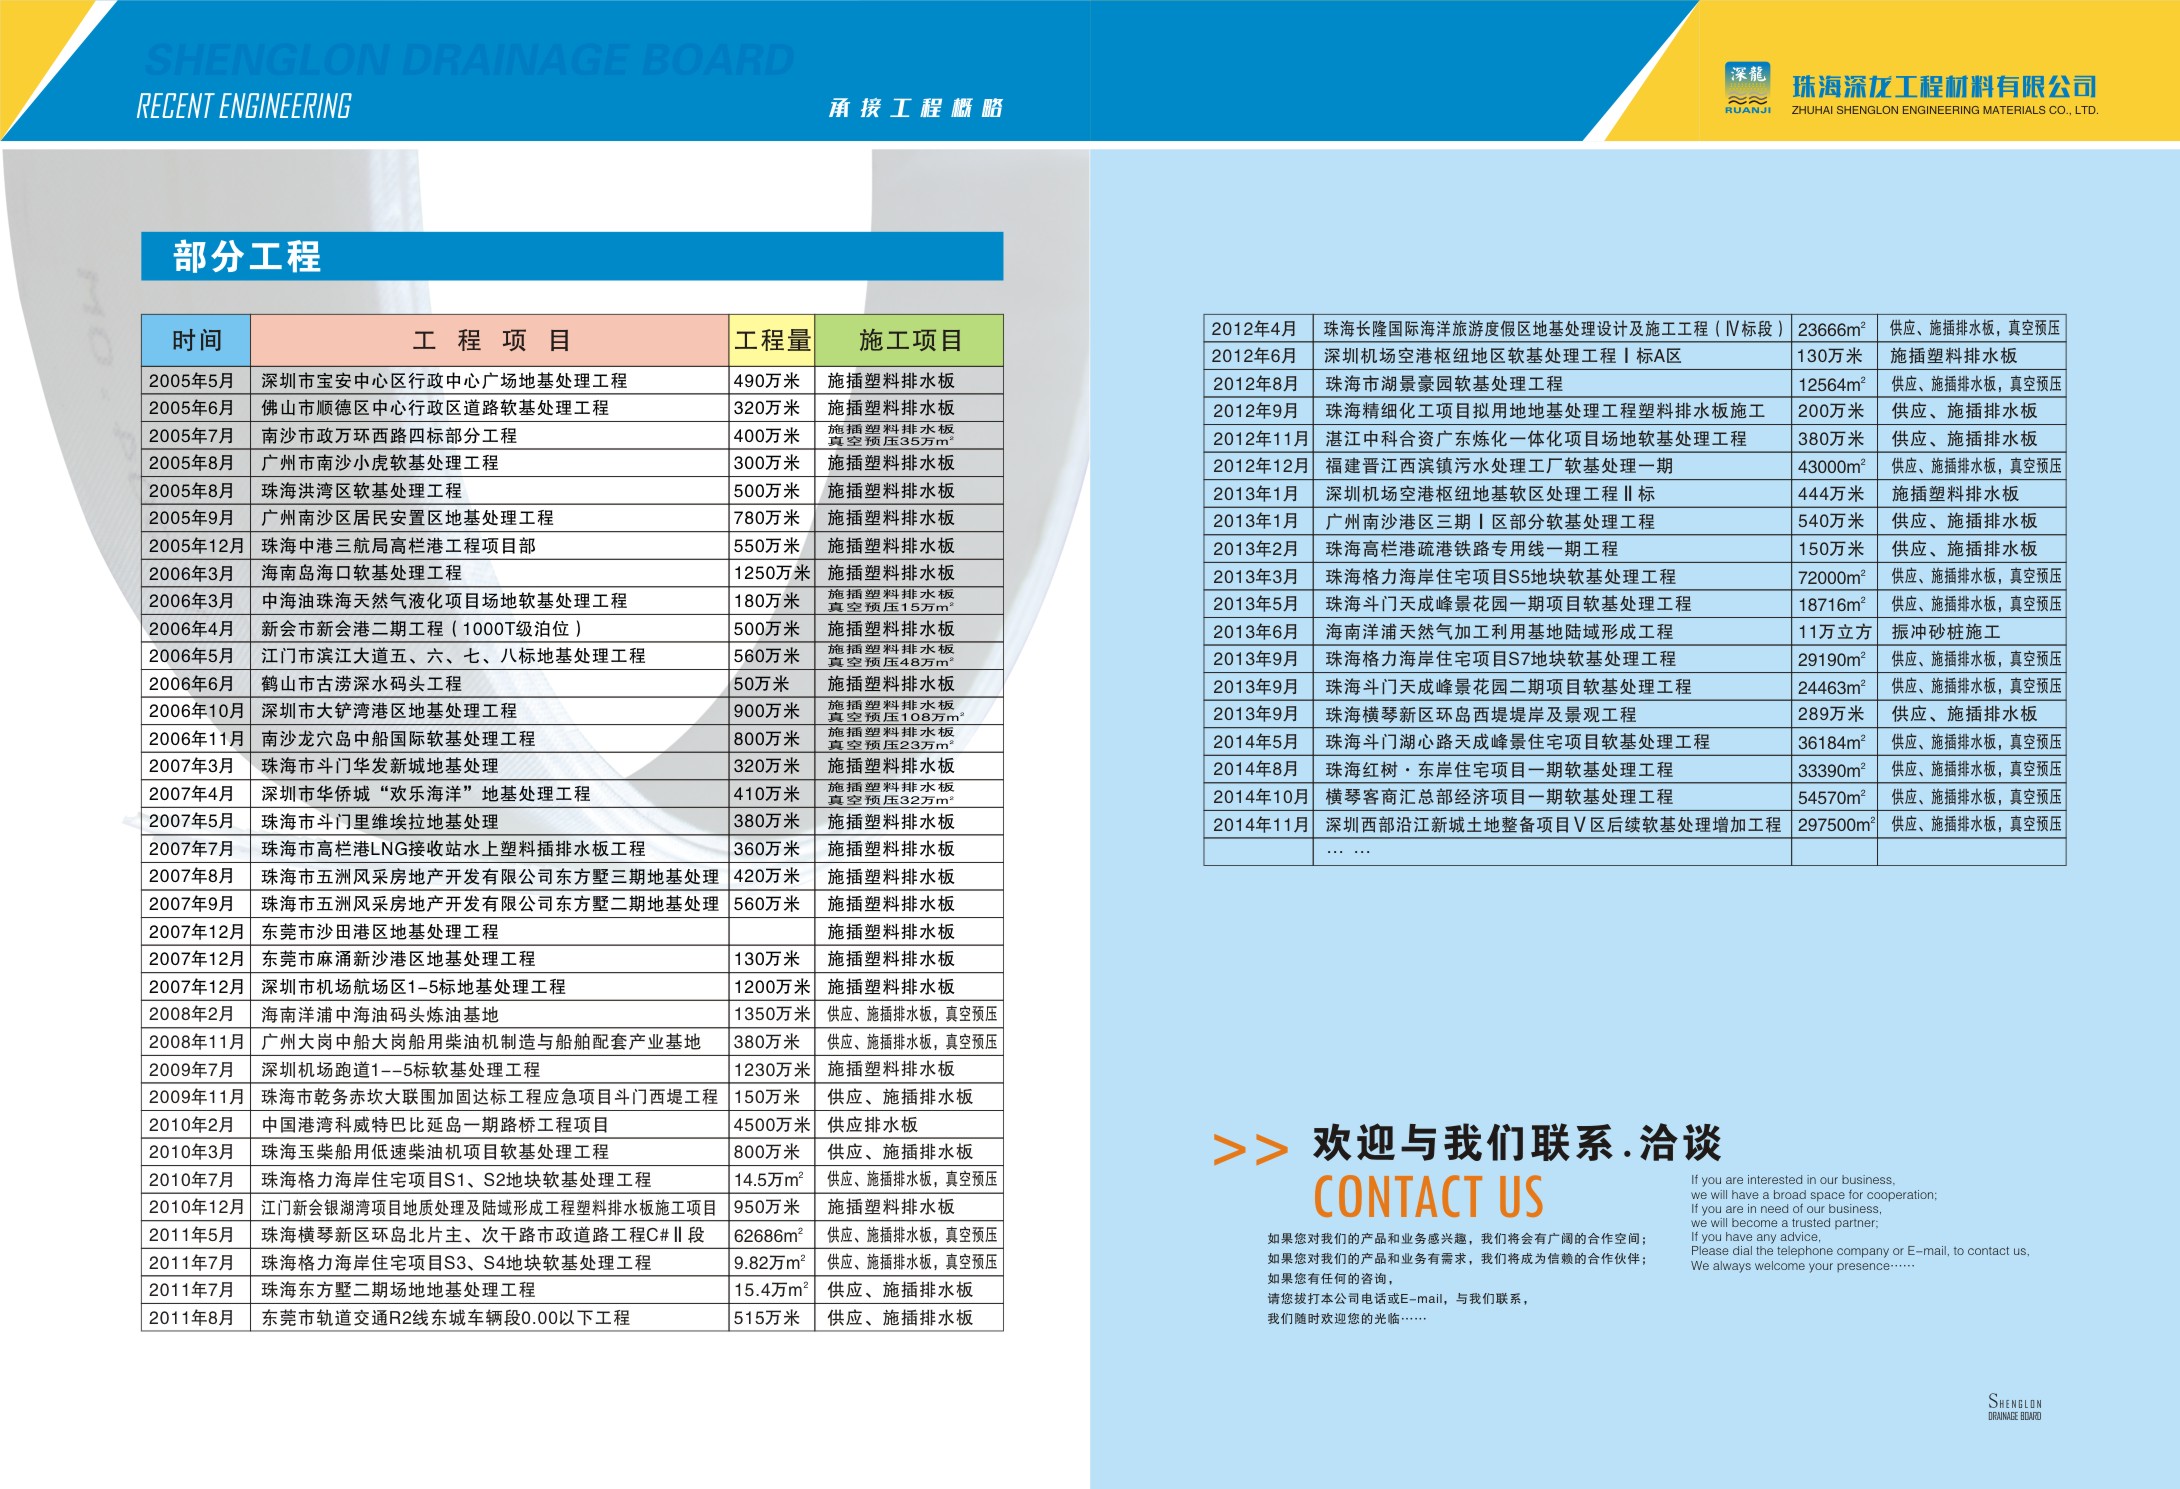The image size is (2180, 1489).
Task: Click the orange double-arrow contact icon
Action: pyautogui.click(x=1250, y=1150)
